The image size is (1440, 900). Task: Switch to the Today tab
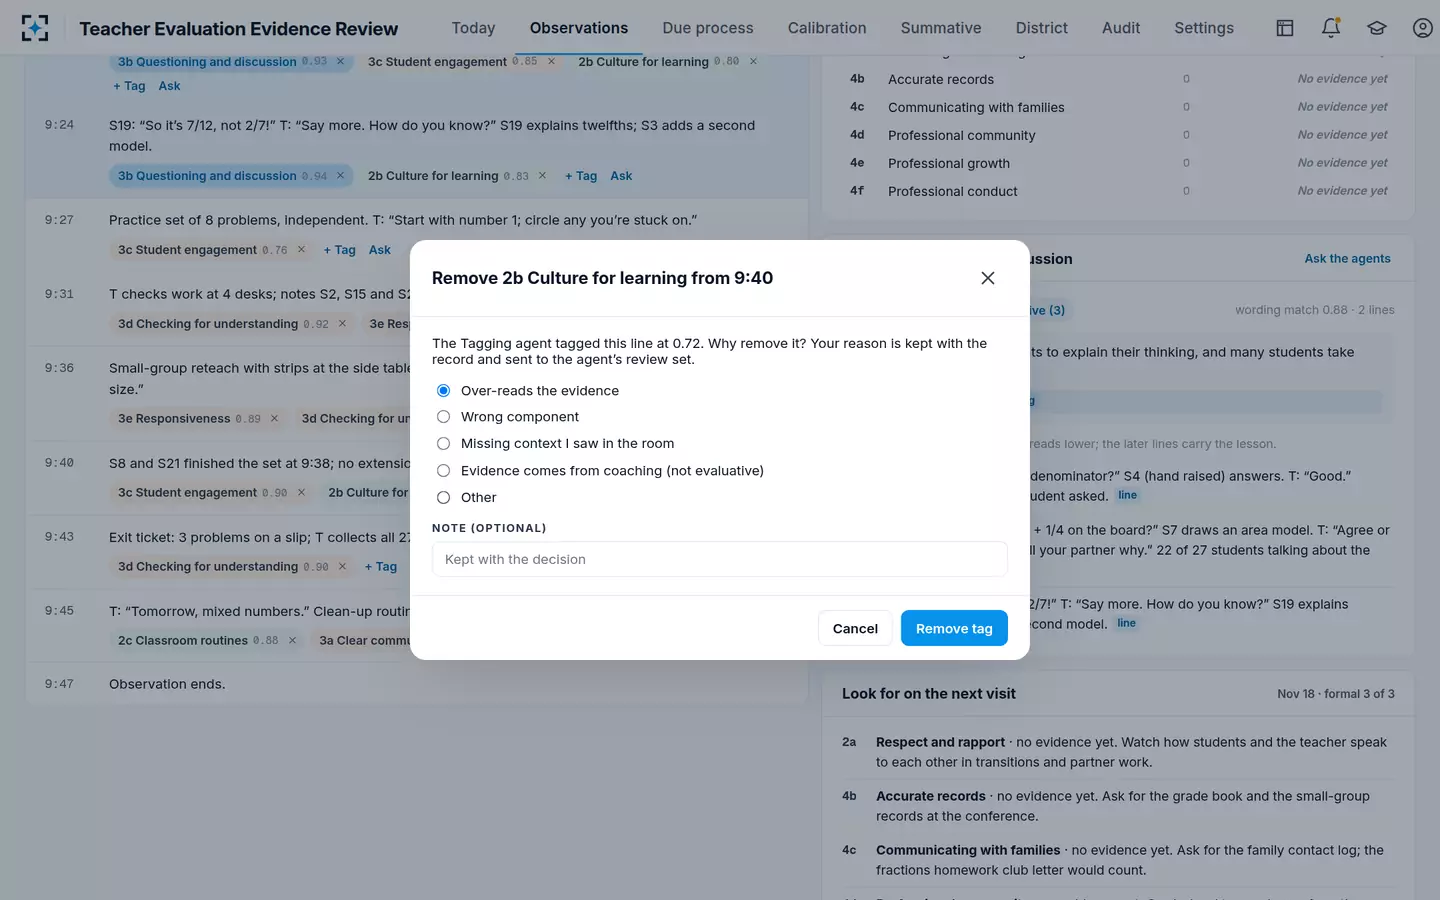pyautogui.click(x=473, y=28)
